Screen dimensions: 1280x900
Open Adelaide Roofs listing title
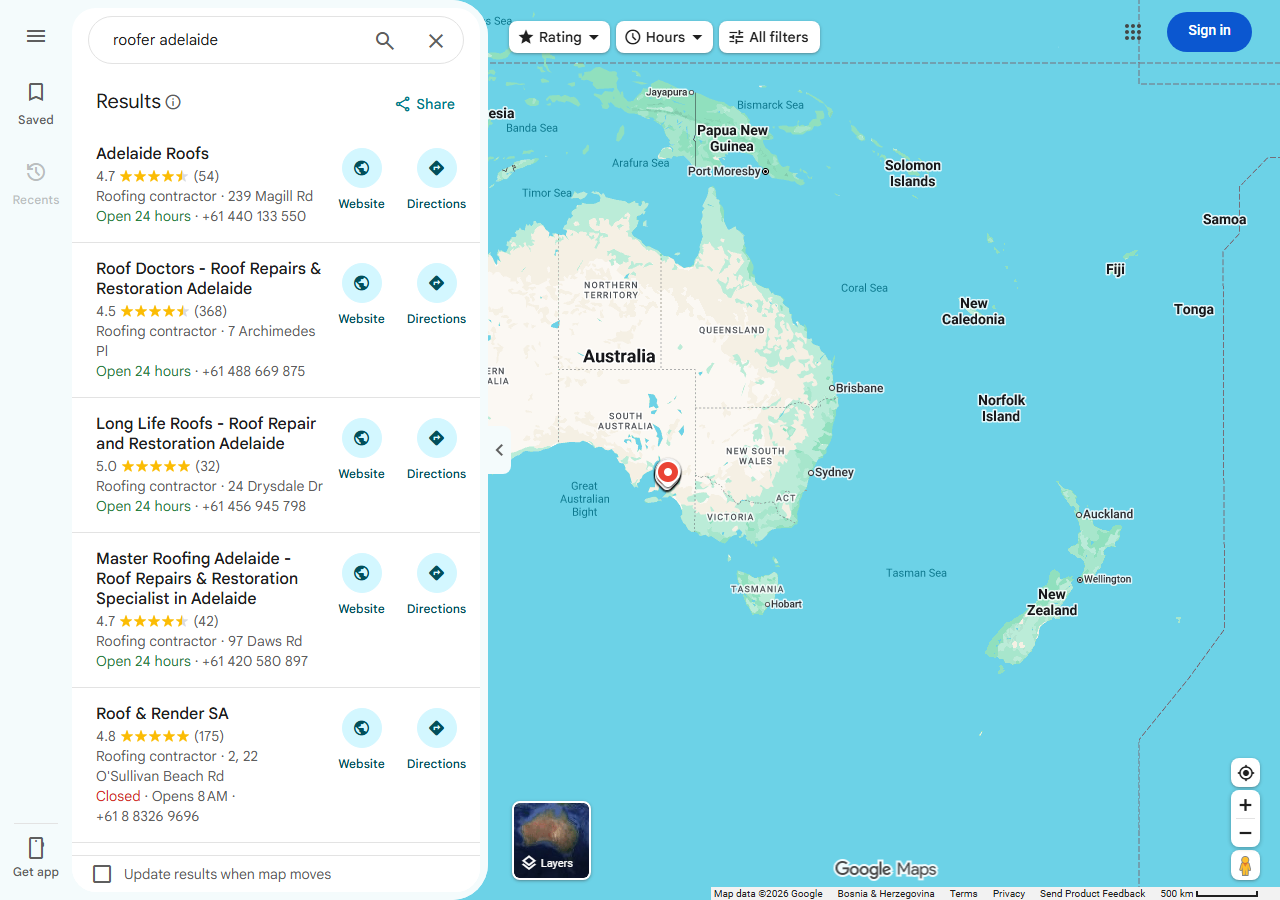point(152,153)
